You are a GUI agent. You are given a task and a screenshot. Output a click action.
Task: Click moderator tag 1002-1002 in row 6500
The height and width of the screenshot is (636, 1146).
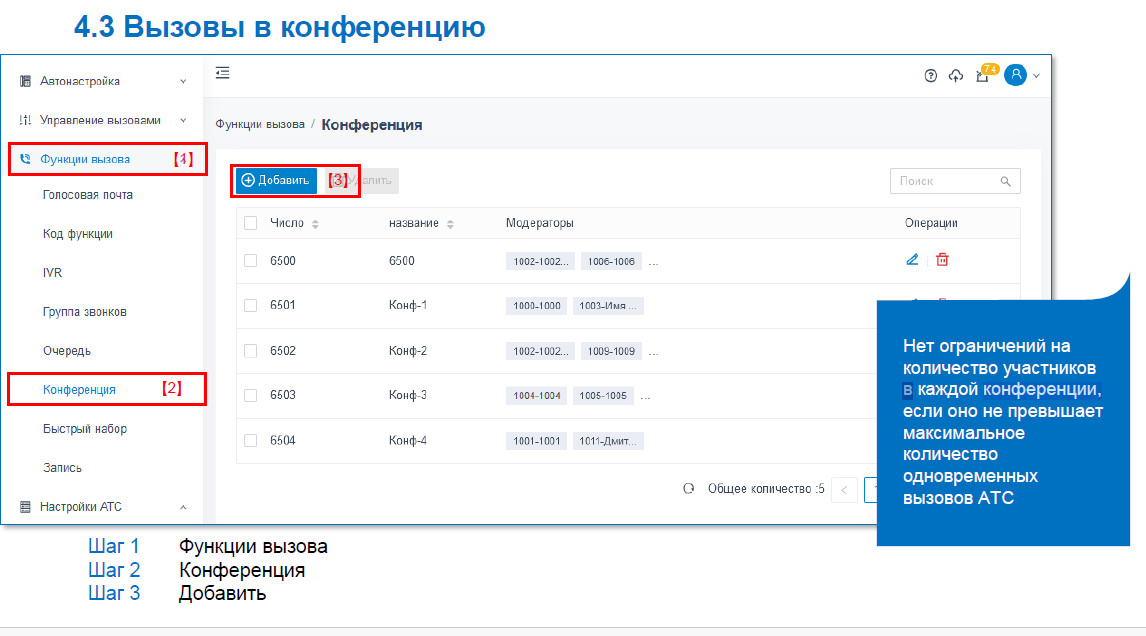click(540, 262)
